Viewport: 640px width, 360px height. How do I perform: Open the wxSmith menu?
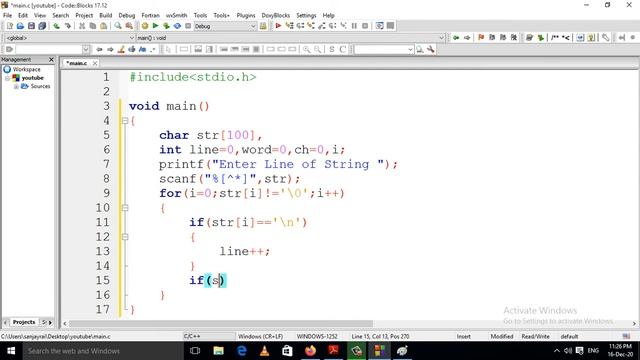[x=176, y=15]
